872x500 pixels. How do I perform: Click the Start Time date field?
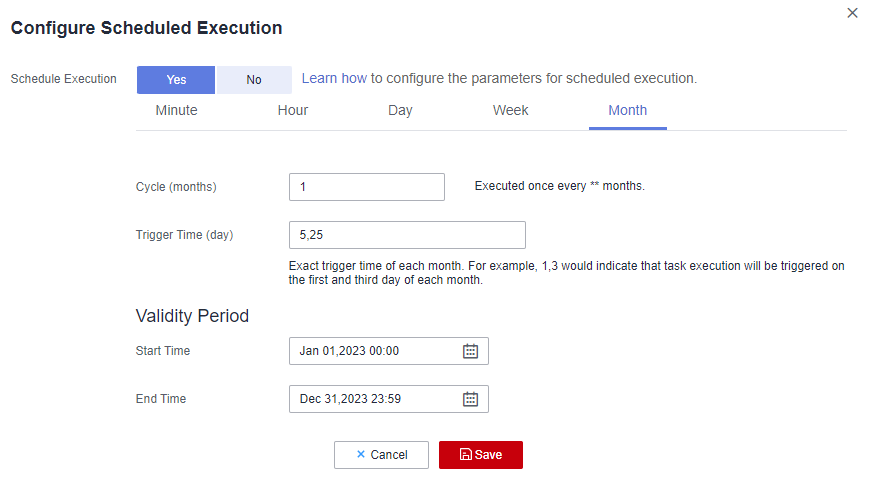375,351
